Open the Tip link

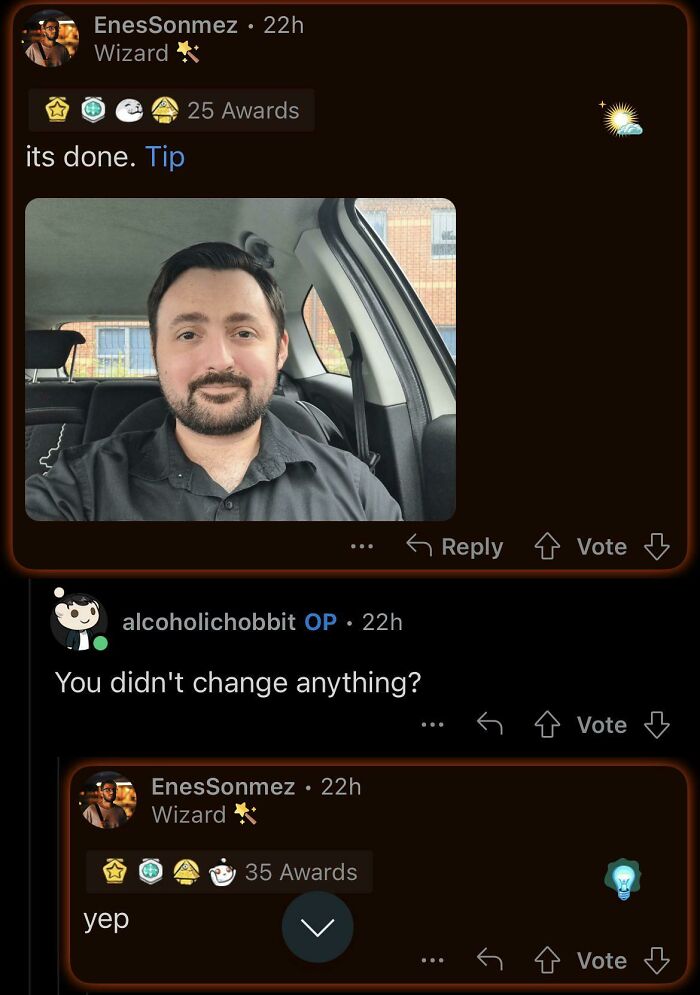pyautogui.click(x=166, y=157)
